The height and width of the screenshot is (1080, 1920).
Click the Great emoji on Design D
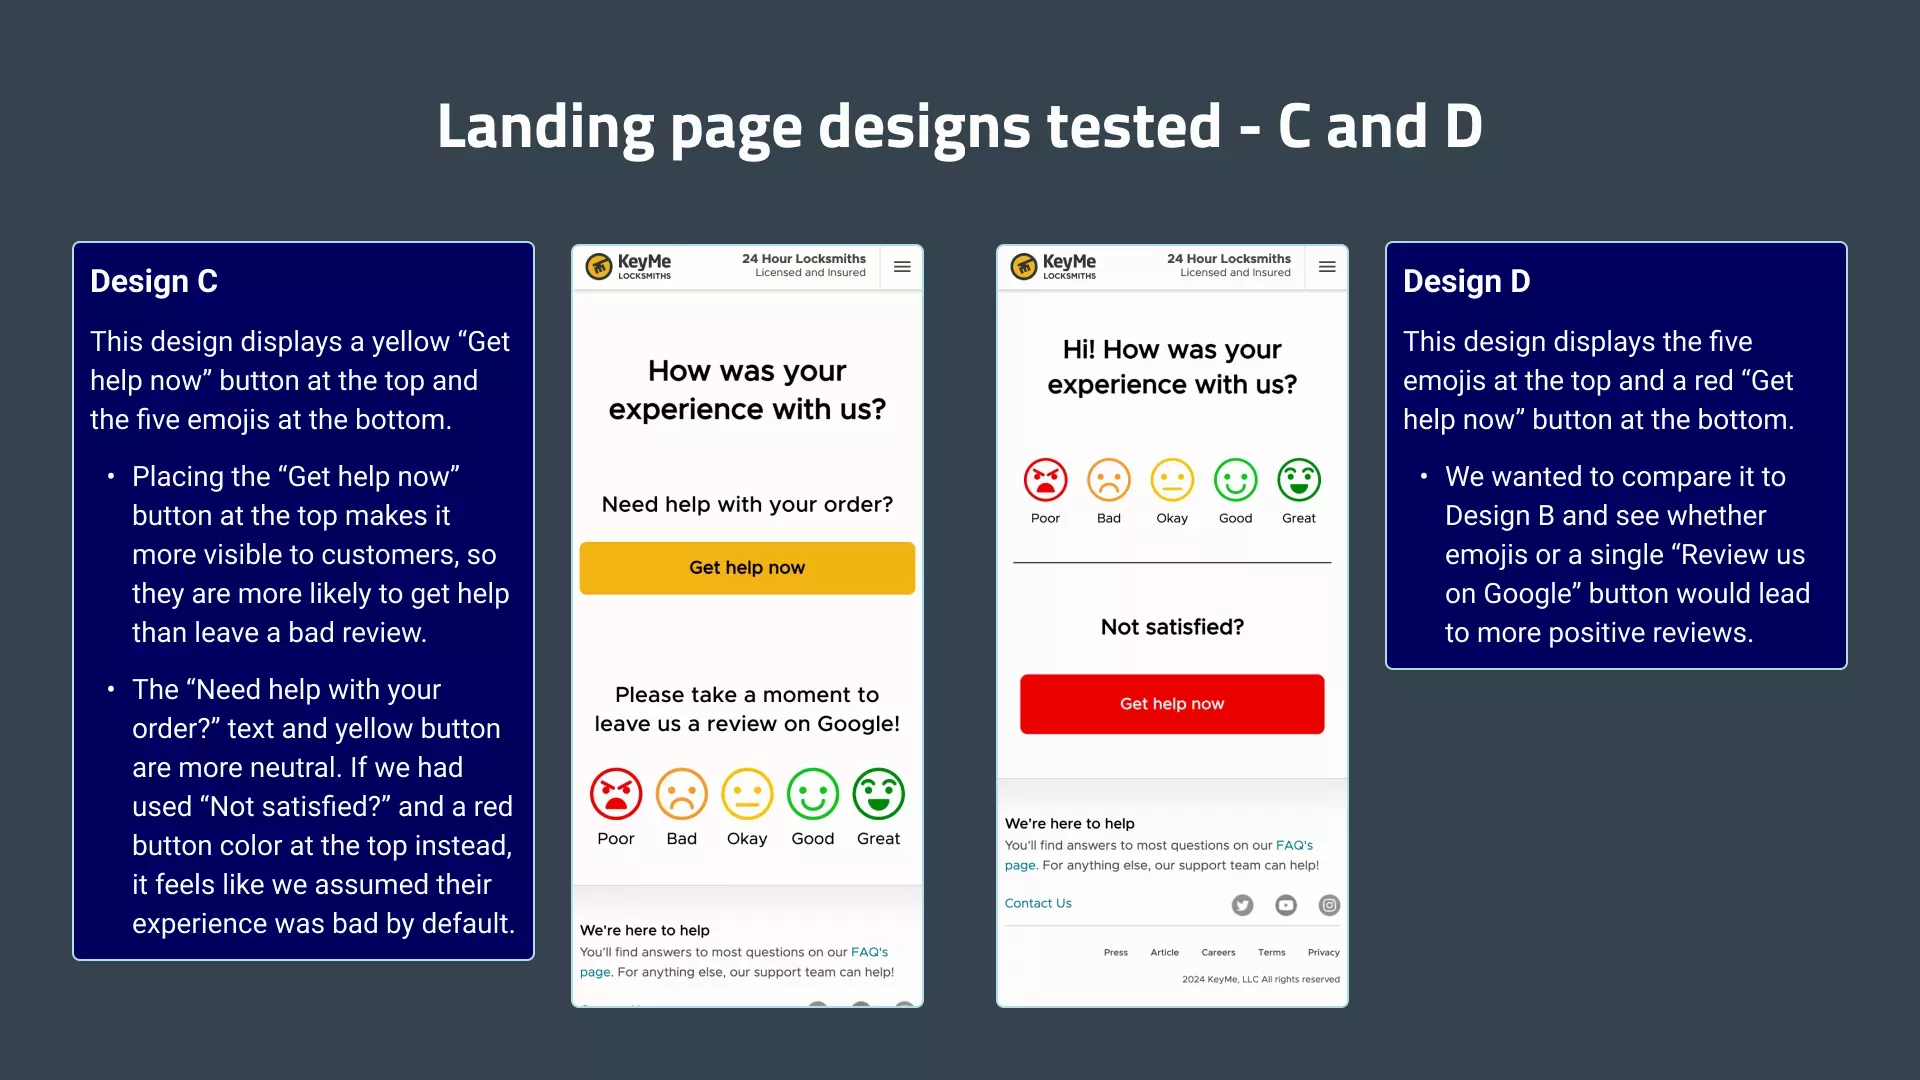pyautogui.click(x=1299, y=479)
